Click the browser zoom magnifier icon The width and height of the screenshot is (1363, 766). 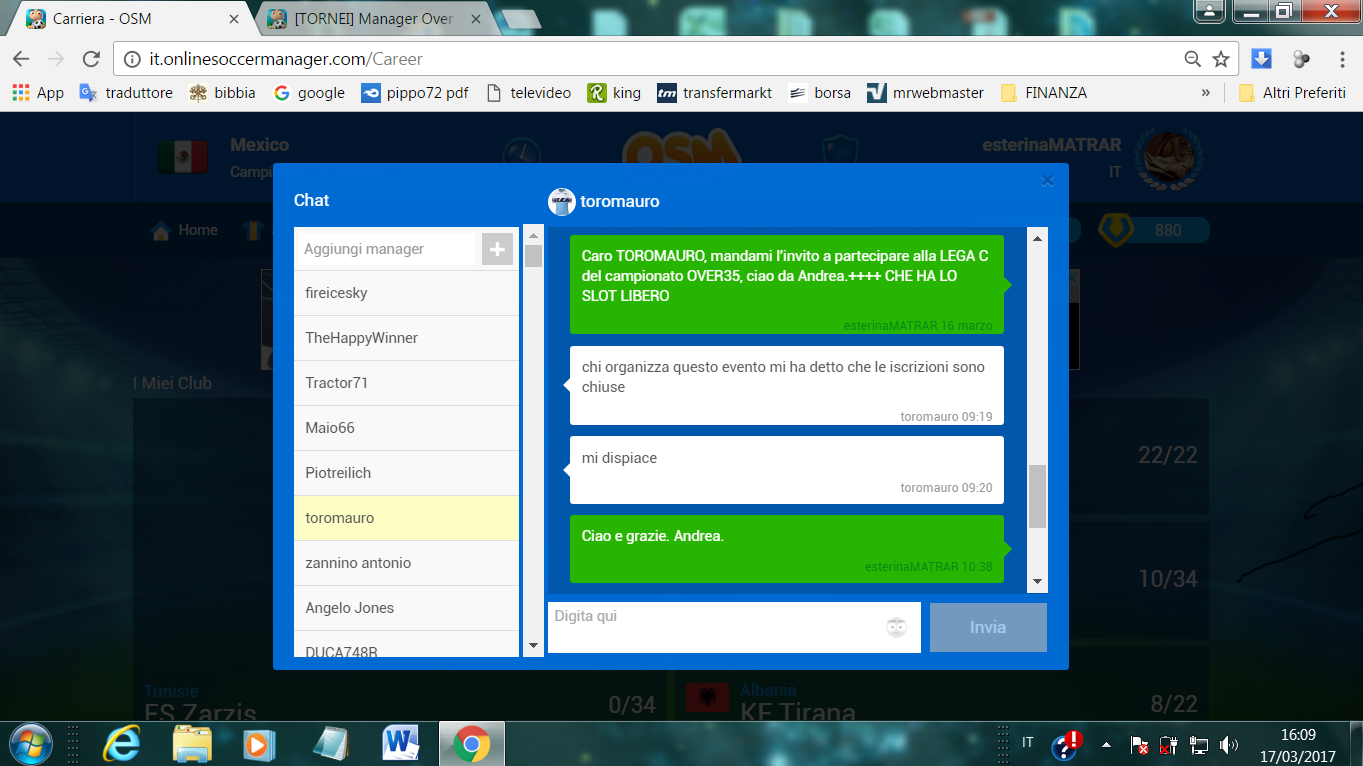(1192, 59)
